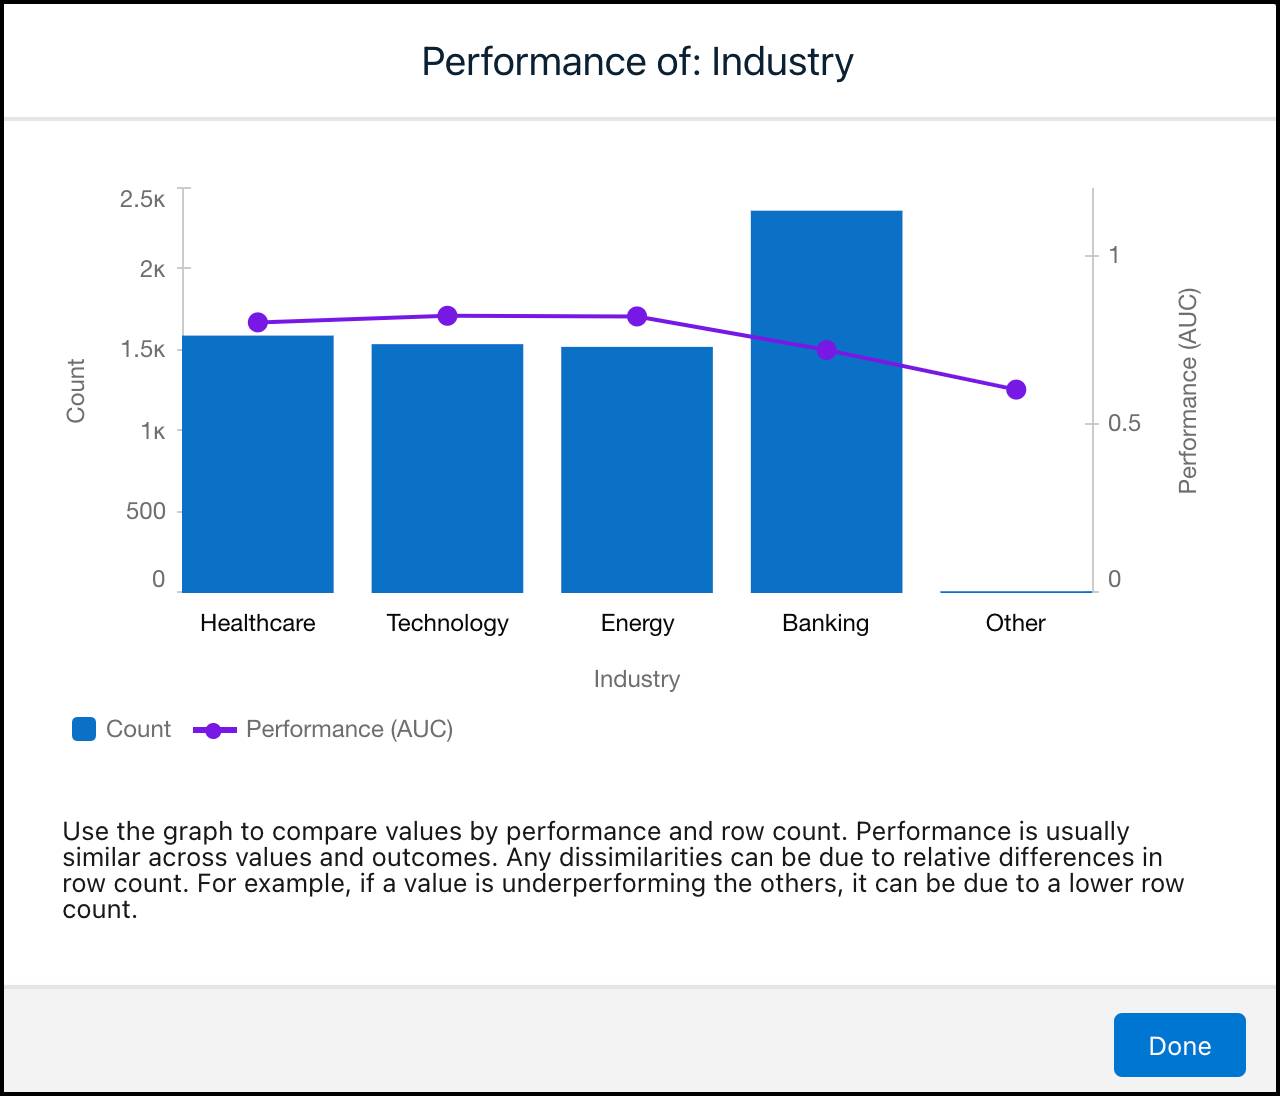1280x1096 pixels.
Task: Click the Energy category label below the chart
Action: [x=637, y=623]
